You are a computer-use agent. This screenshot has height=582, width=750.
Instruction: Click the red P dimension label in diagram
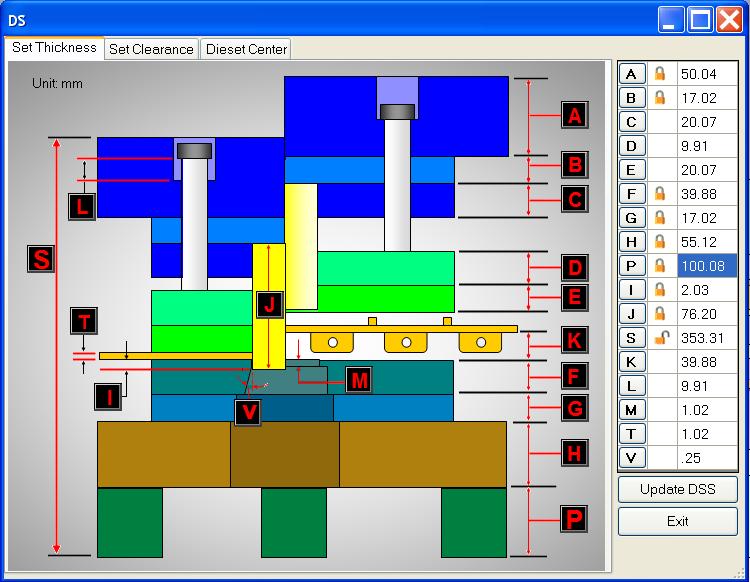[573, 519]
